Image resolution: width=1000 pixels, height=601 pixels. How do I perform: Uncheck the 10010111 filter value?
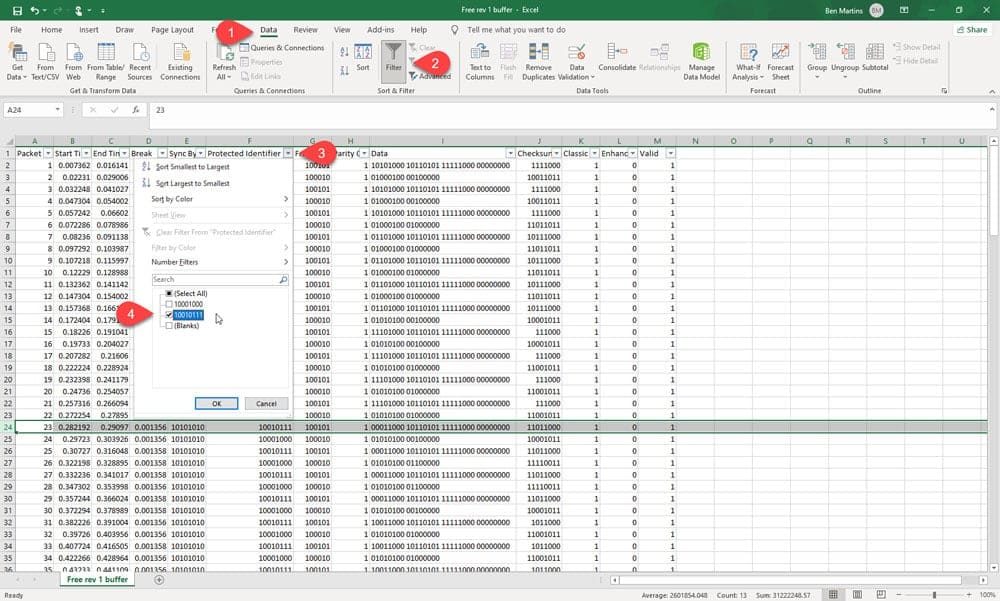tap(169, 315)
